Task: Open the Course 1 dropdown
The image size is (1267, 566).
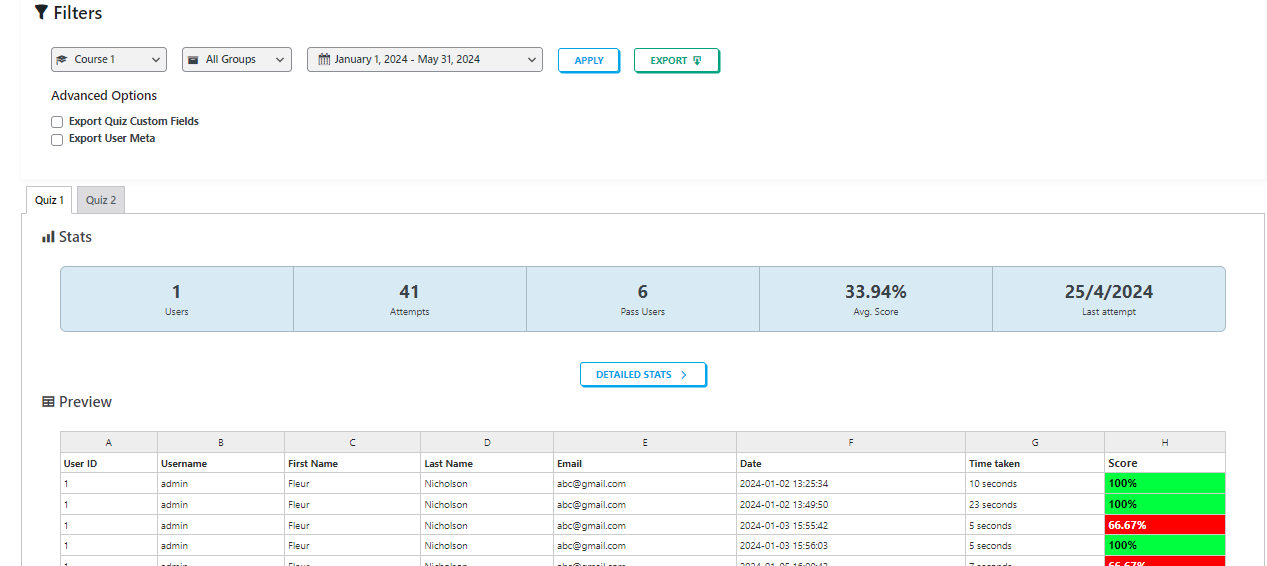Action: click(x=109, y=60)
